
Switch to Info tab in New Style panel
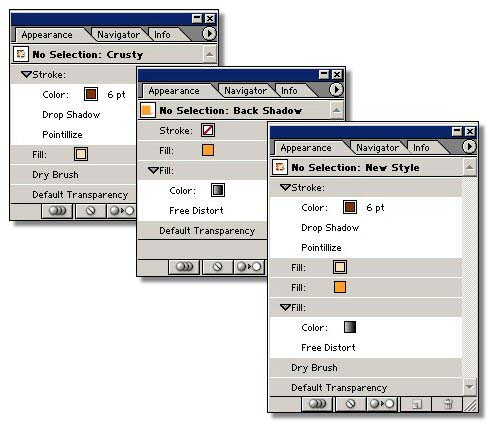tap(421, 148)
